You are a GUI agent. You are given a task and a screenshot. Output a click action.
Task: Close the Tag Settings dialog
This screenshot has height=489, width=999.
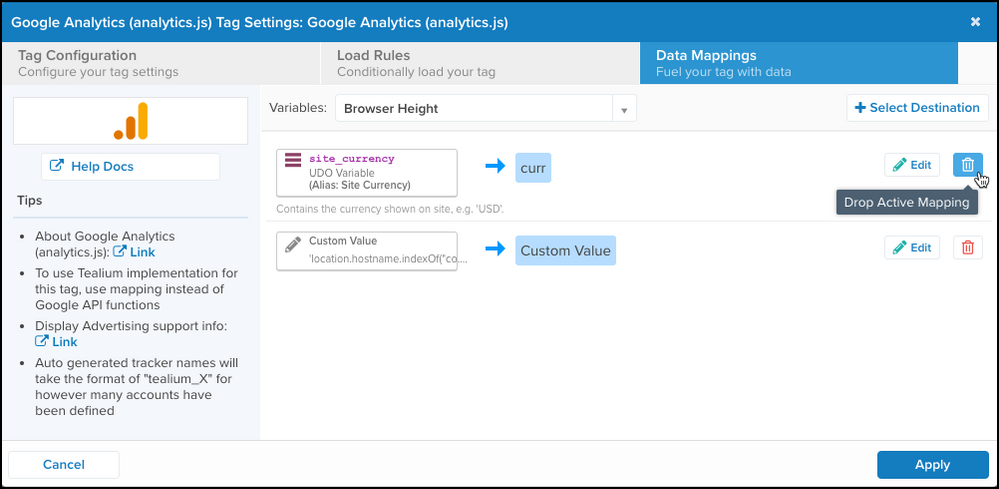coord(976,22)
